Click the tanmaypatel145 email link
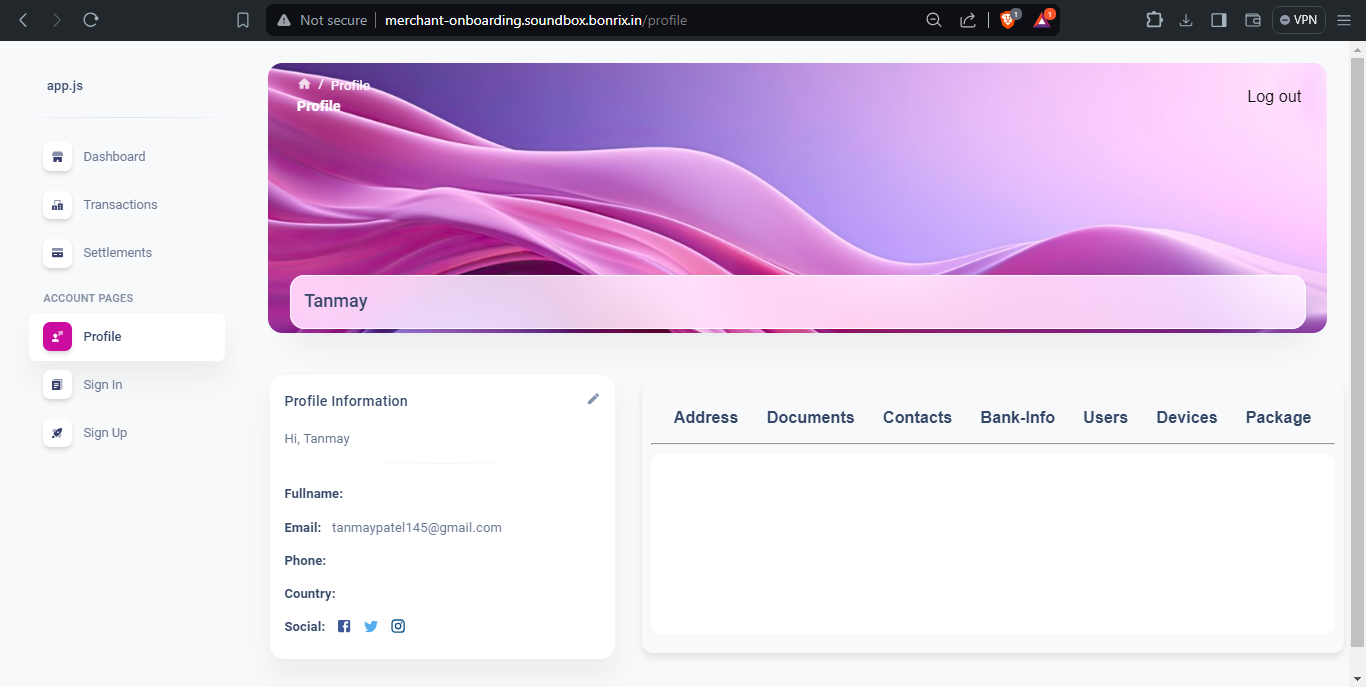Screen dimensions: 1366x687 [x=416, y=527]
